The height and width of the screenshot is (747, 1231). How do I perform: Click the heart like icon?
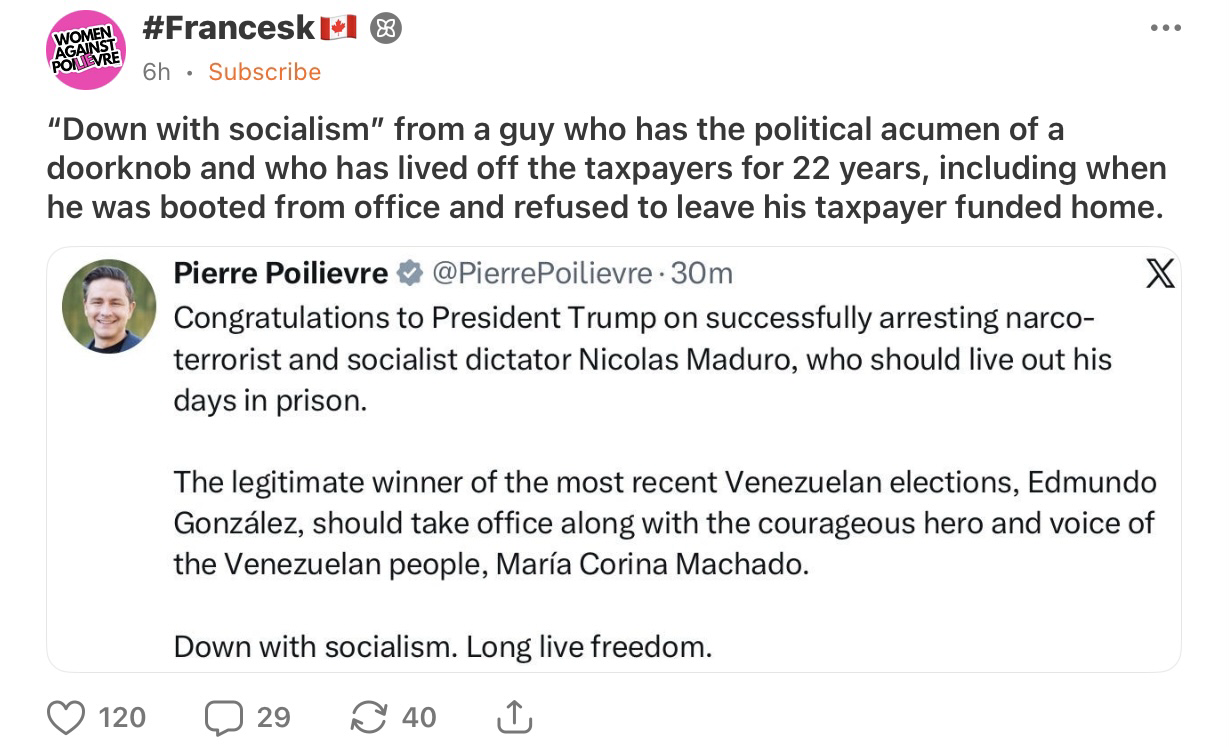point(67,716)
